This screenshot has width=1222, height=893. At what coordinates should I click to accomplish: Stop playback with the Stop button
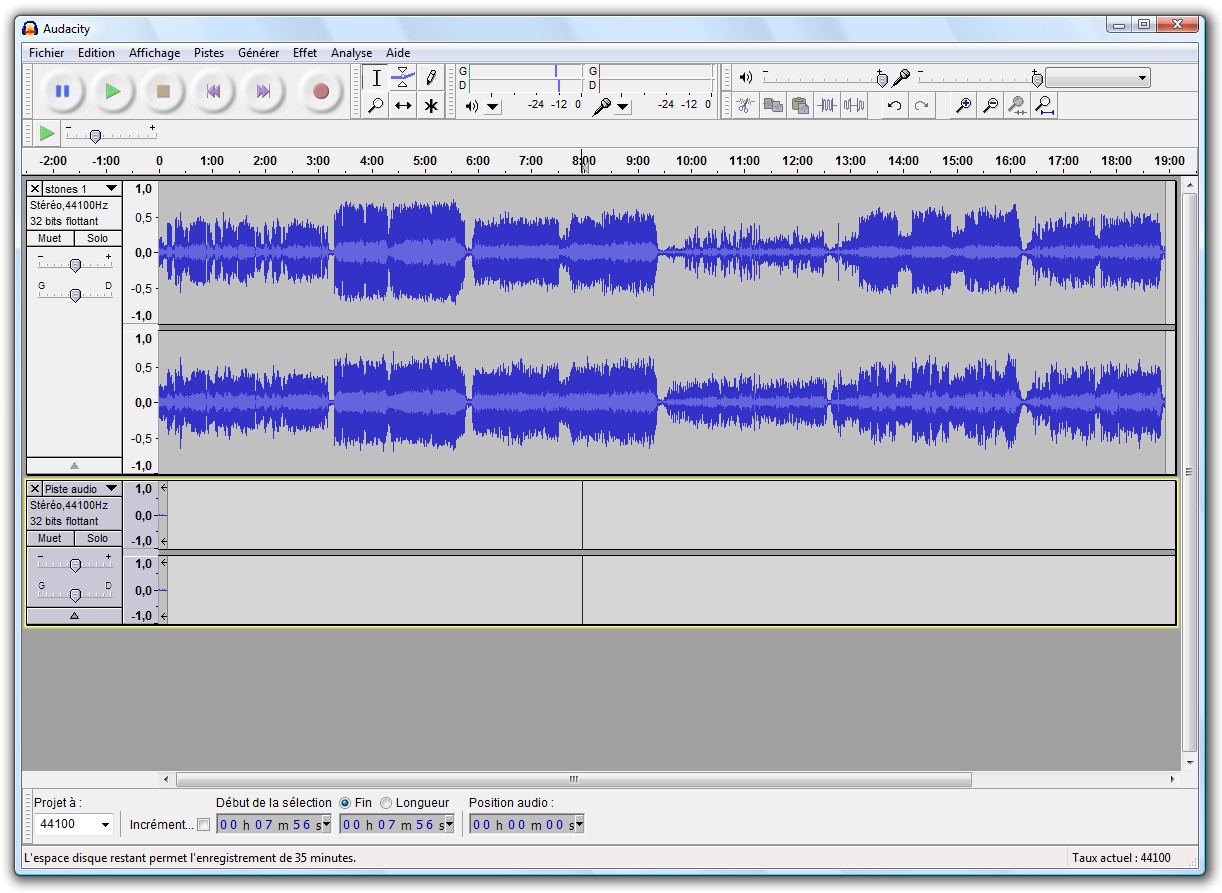(163, 92)
